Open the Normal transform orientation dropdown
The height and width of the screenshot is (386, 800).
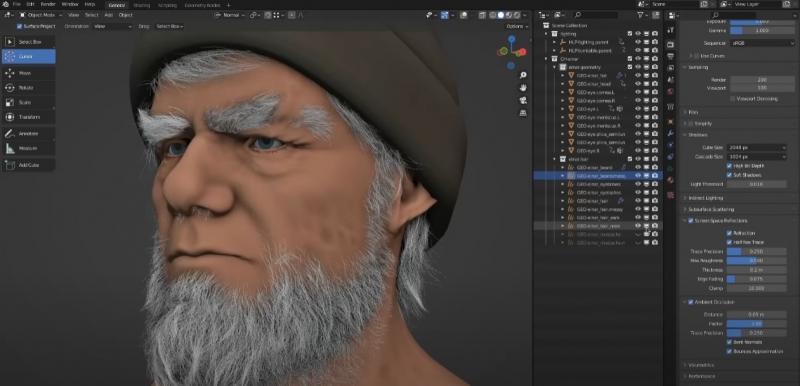[x=232, y=15]
